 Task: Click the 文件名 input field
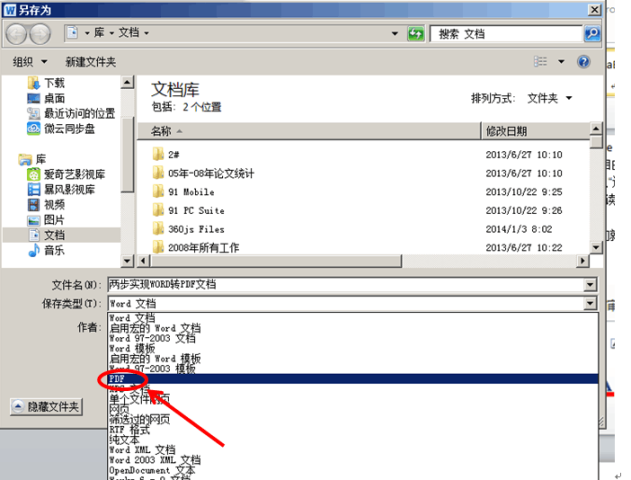point(345,284)
